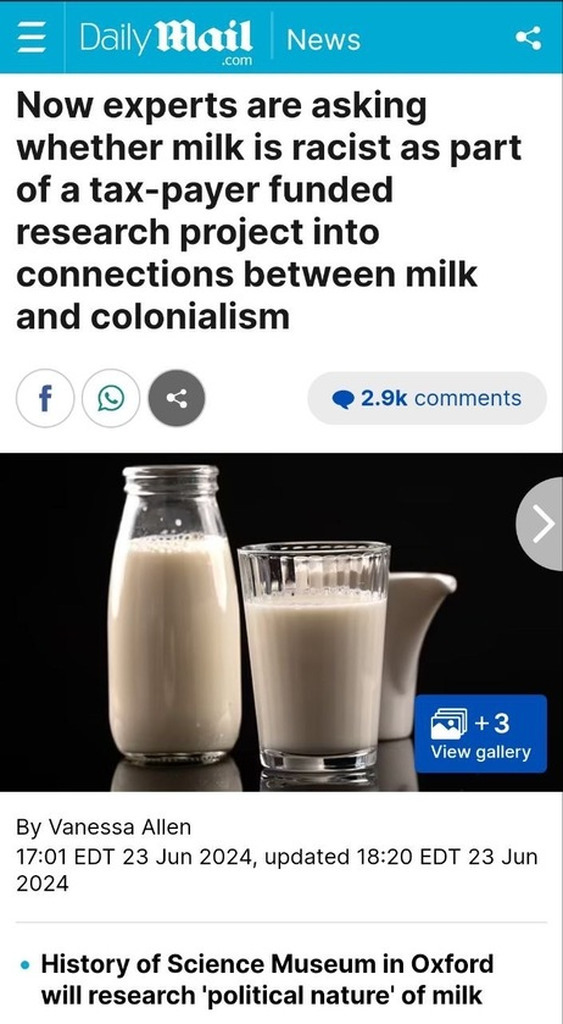Share article on Facebook
The image size is (563, 1024).
(45, 398)
